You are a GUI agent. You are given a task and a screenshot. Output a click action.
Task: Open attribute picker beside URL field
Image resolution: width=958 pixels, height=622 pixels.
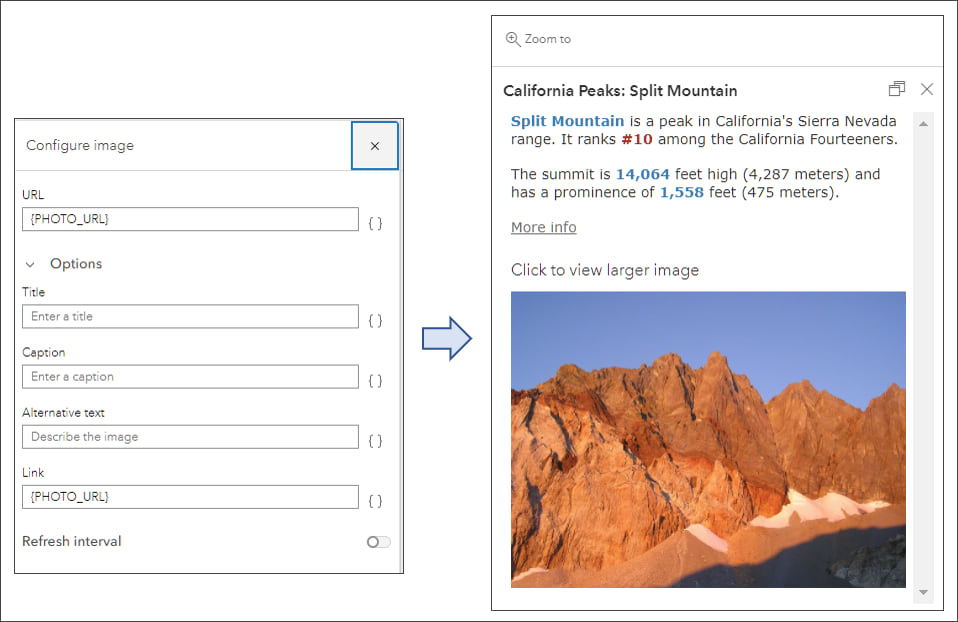tap(375, 223)
